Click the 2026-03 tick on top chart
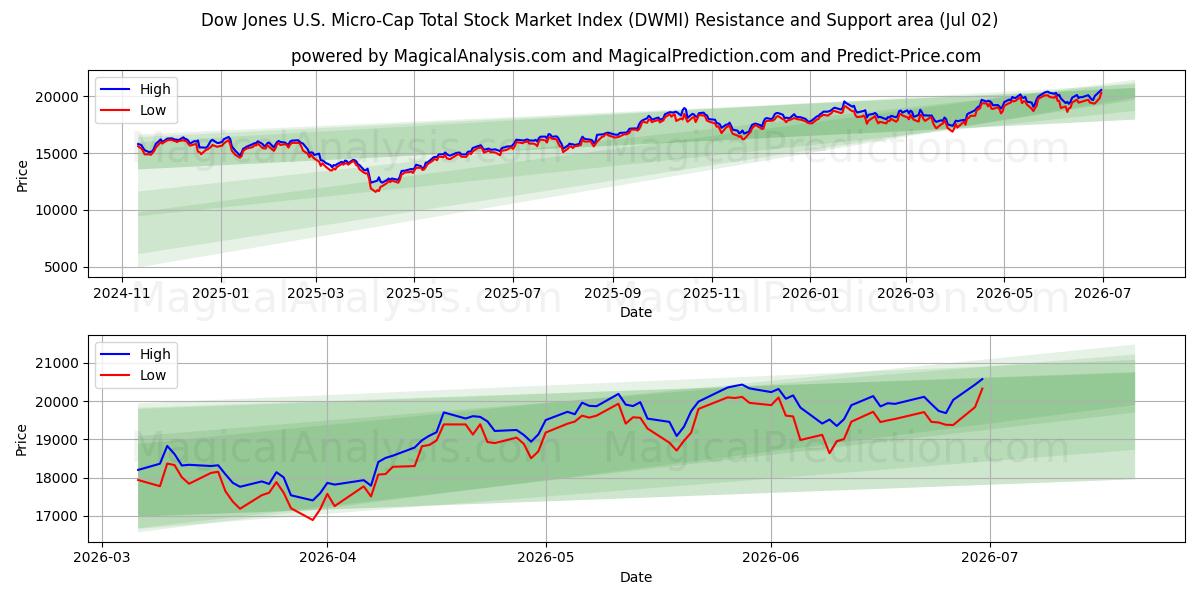This screenshot has height=600, width=1200. 905,293
